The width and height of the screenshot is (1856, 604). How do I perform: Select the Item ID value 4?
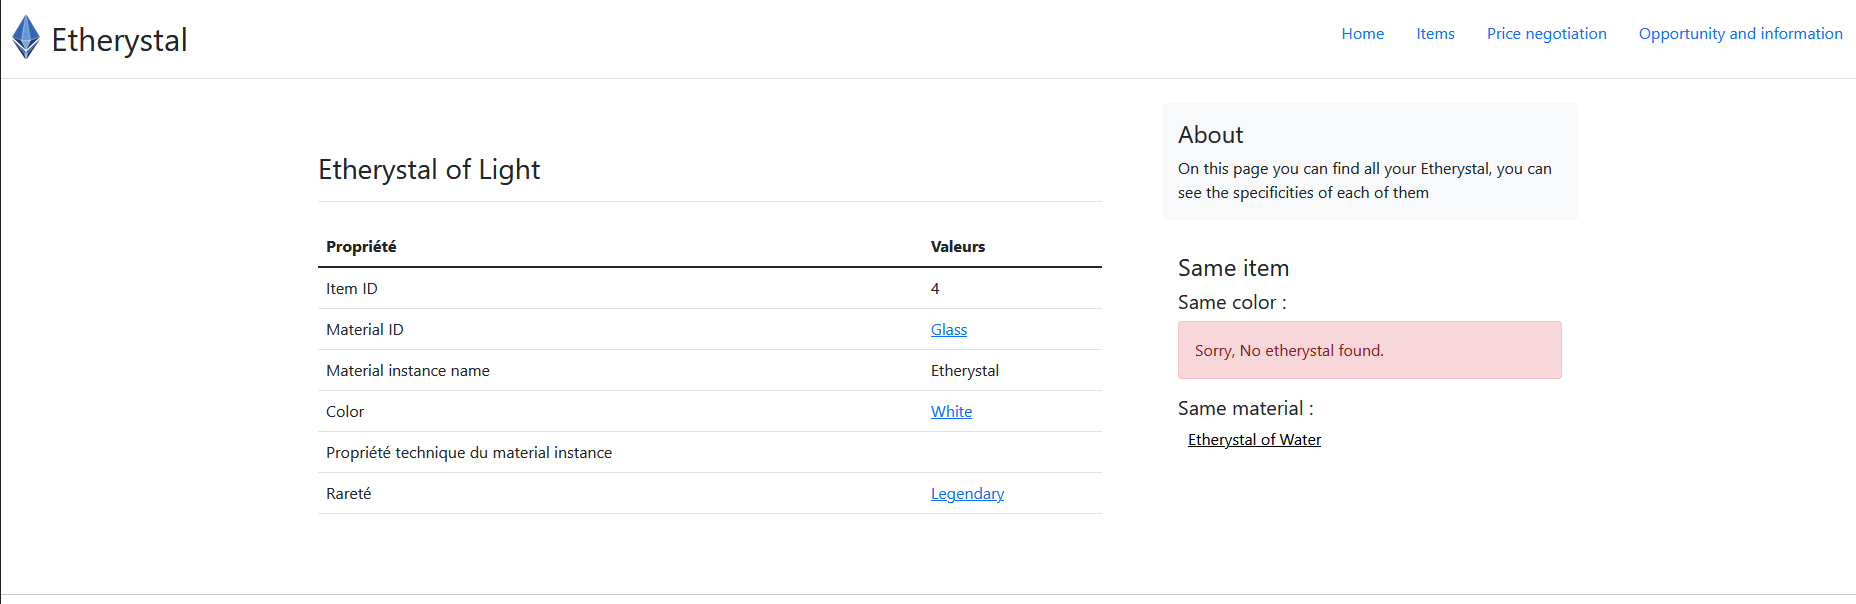[x=935, y=289]
